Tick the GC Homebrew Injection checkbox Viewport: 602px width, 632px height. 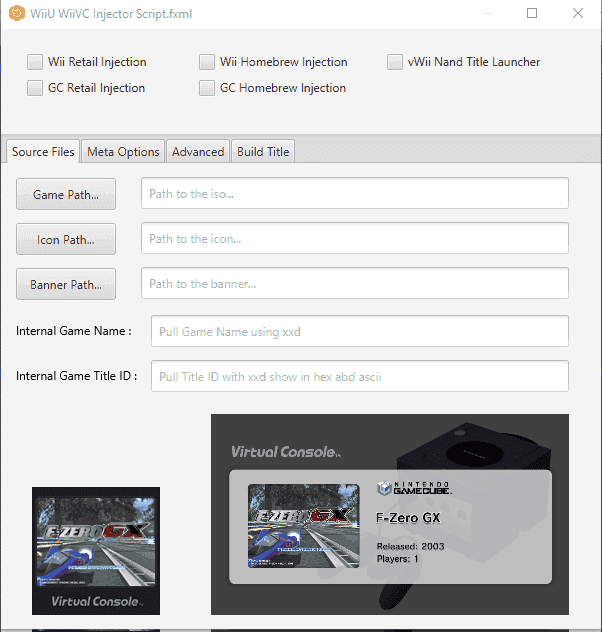(207, 88)
